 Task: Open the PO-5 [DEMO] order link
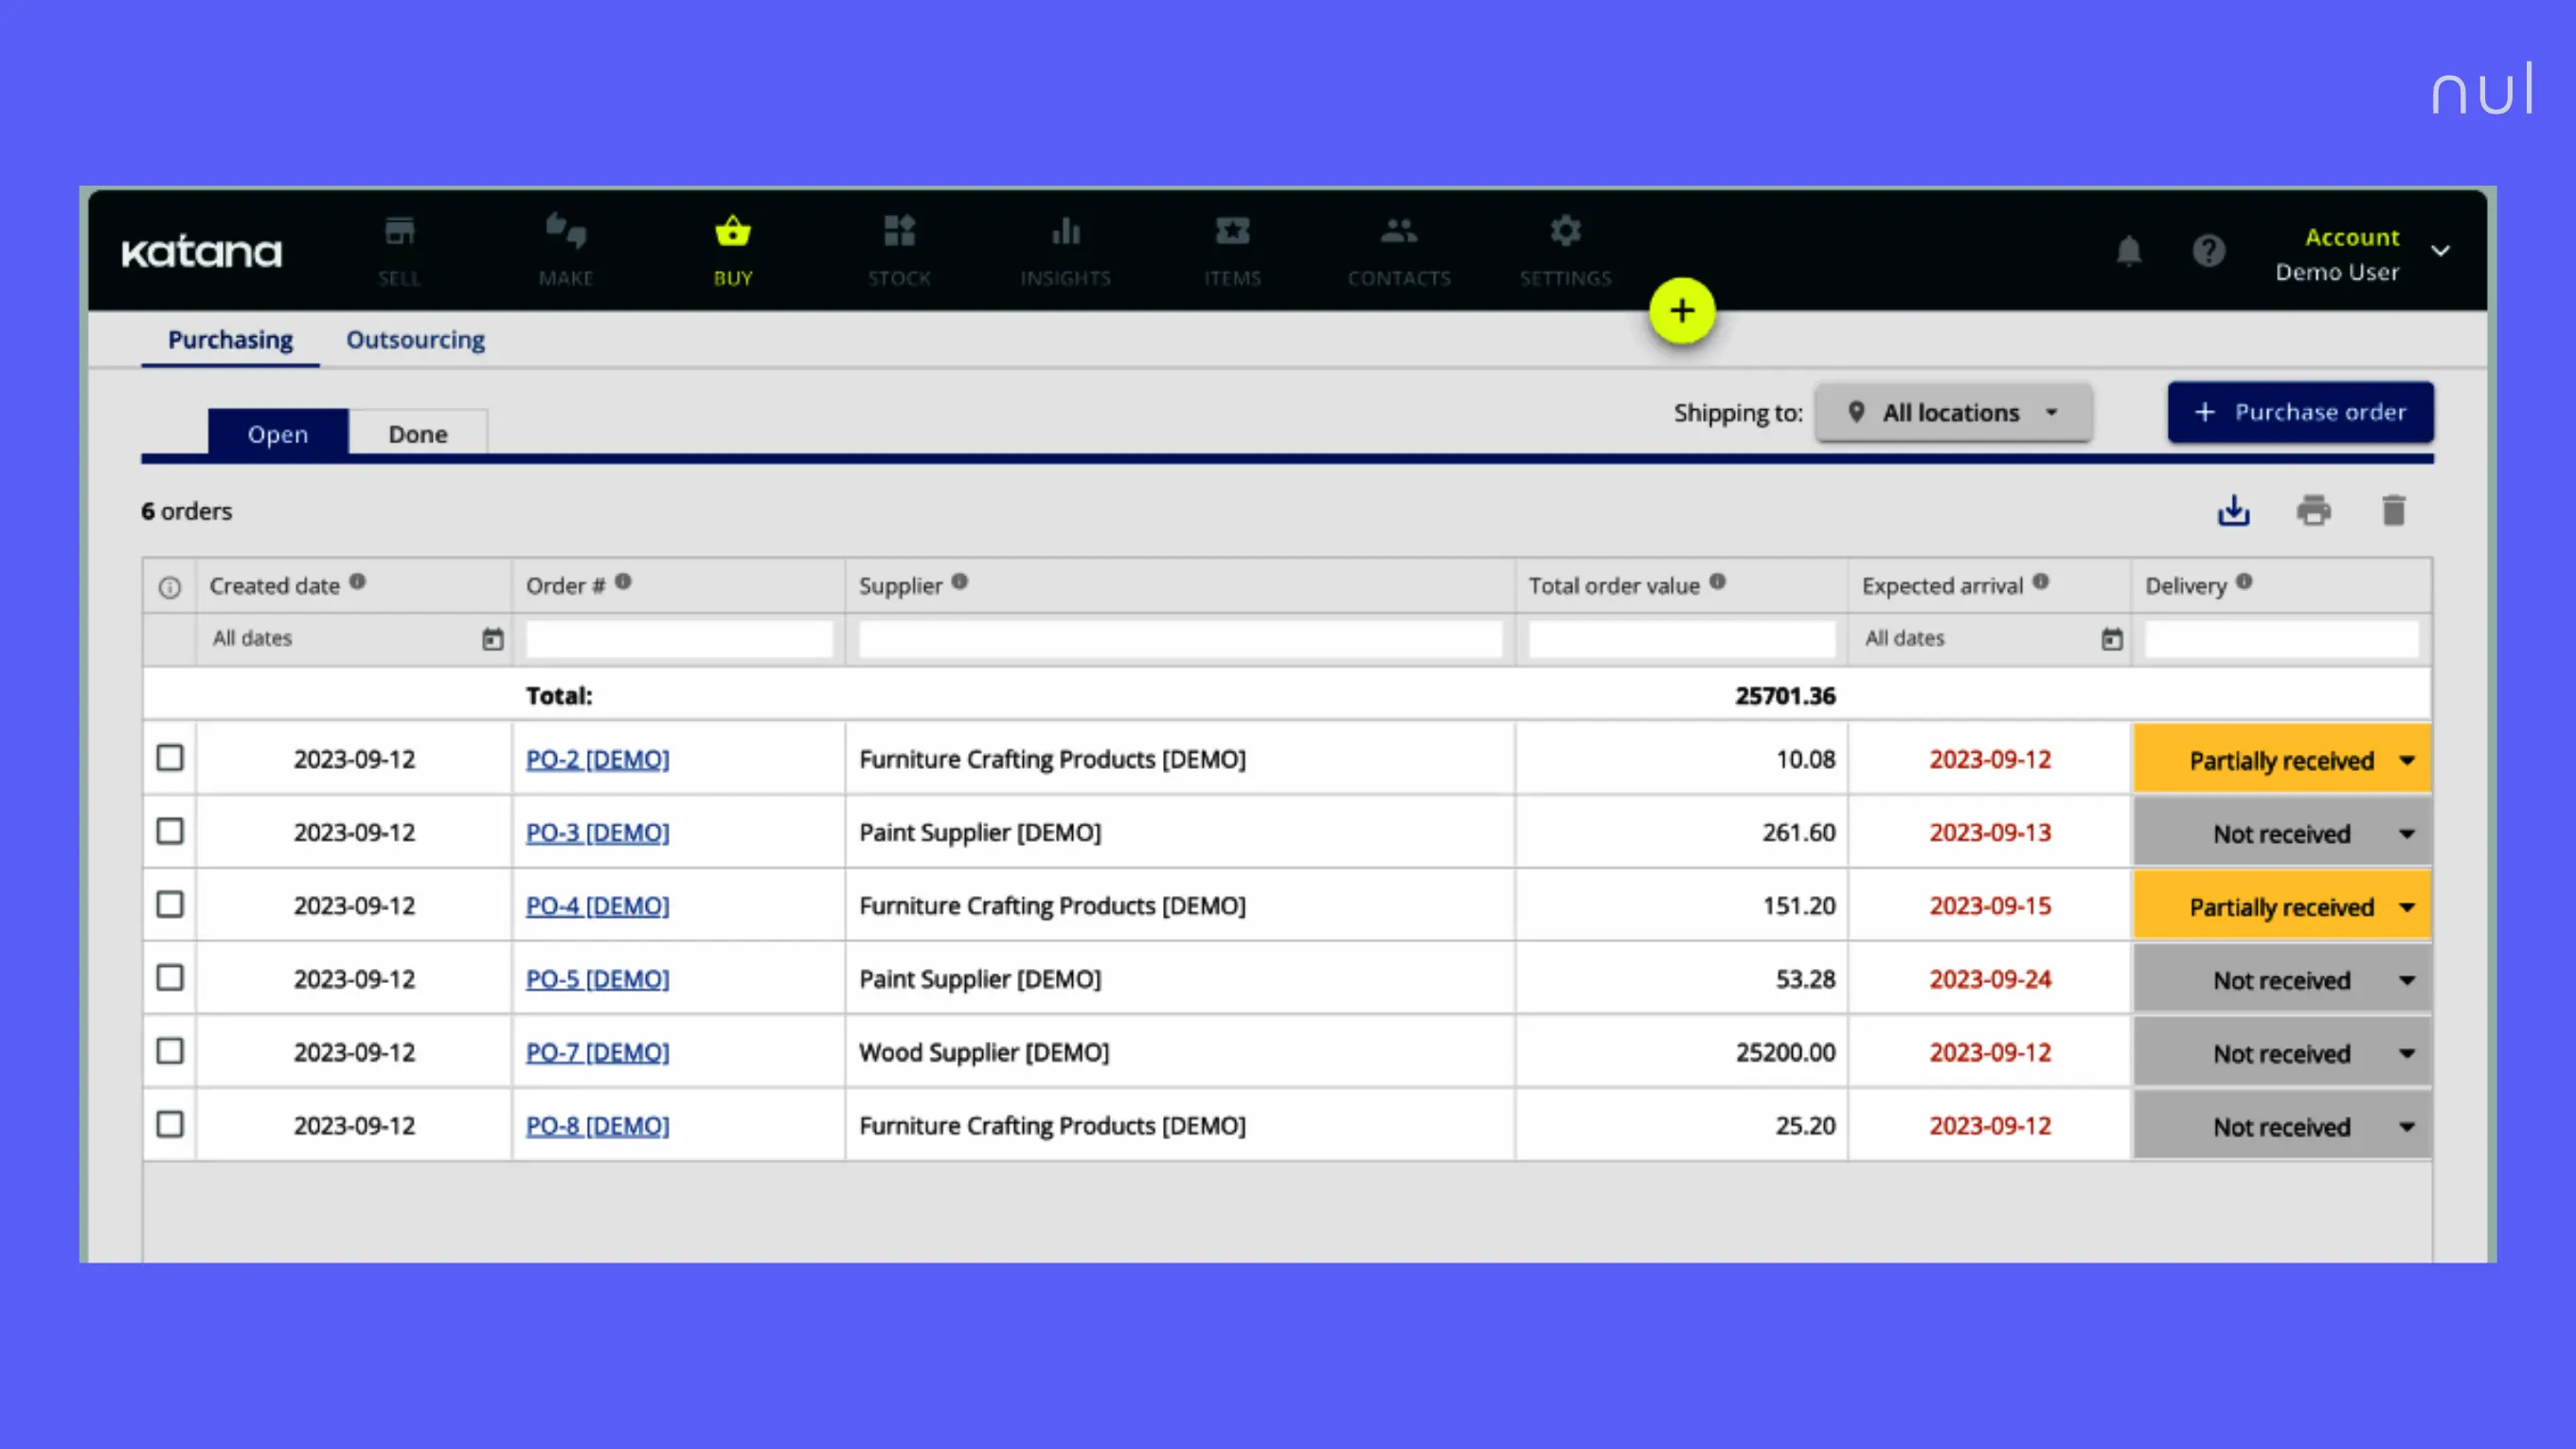point(597,978)
